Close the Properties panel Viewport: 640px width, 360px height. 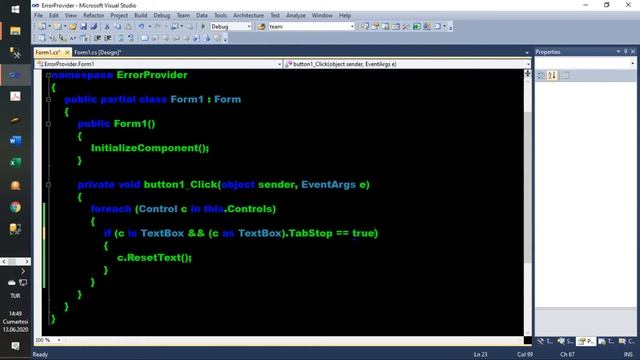pyautogui.click(x=633, y=52)
